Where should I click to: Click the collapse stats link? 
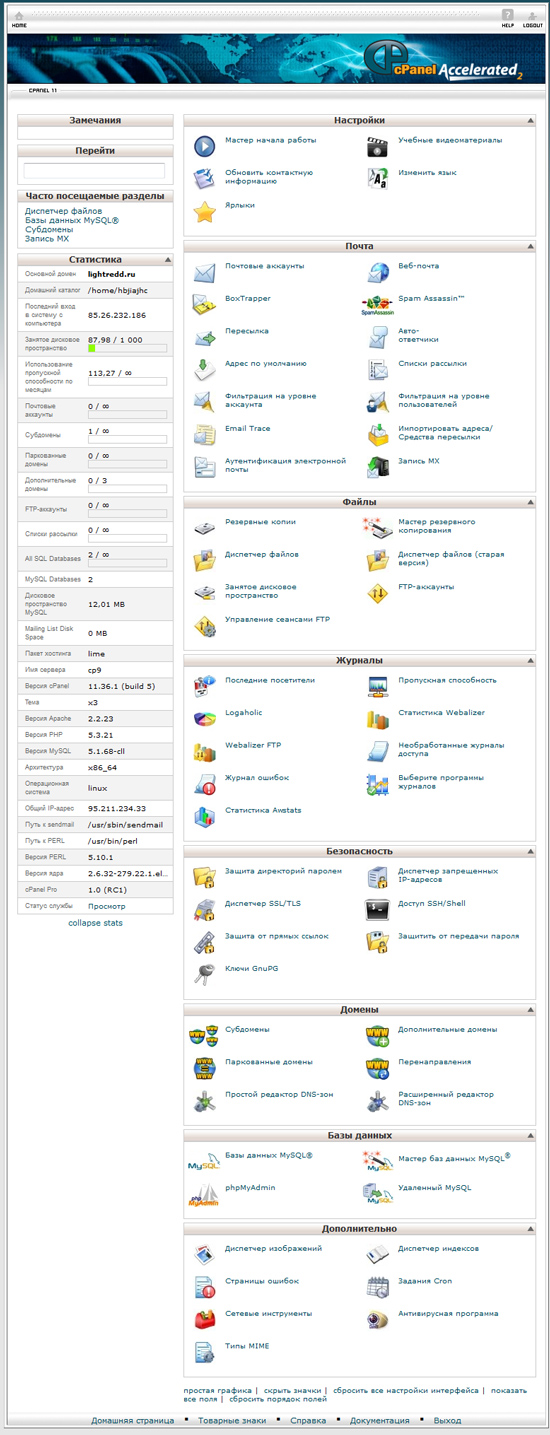(95, 923)
